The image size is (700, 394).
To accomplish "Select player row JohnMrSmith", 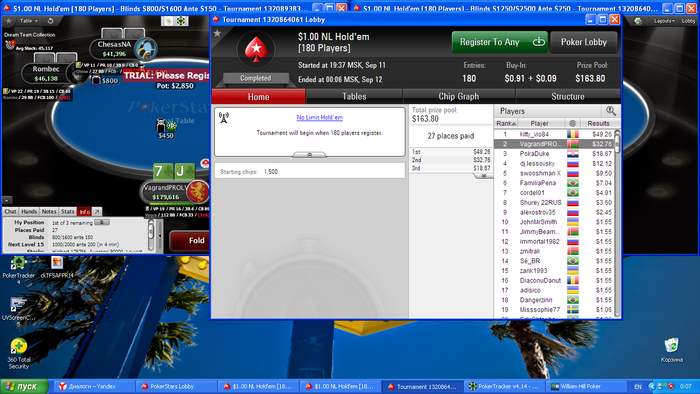I will click(x=554, y=222).
